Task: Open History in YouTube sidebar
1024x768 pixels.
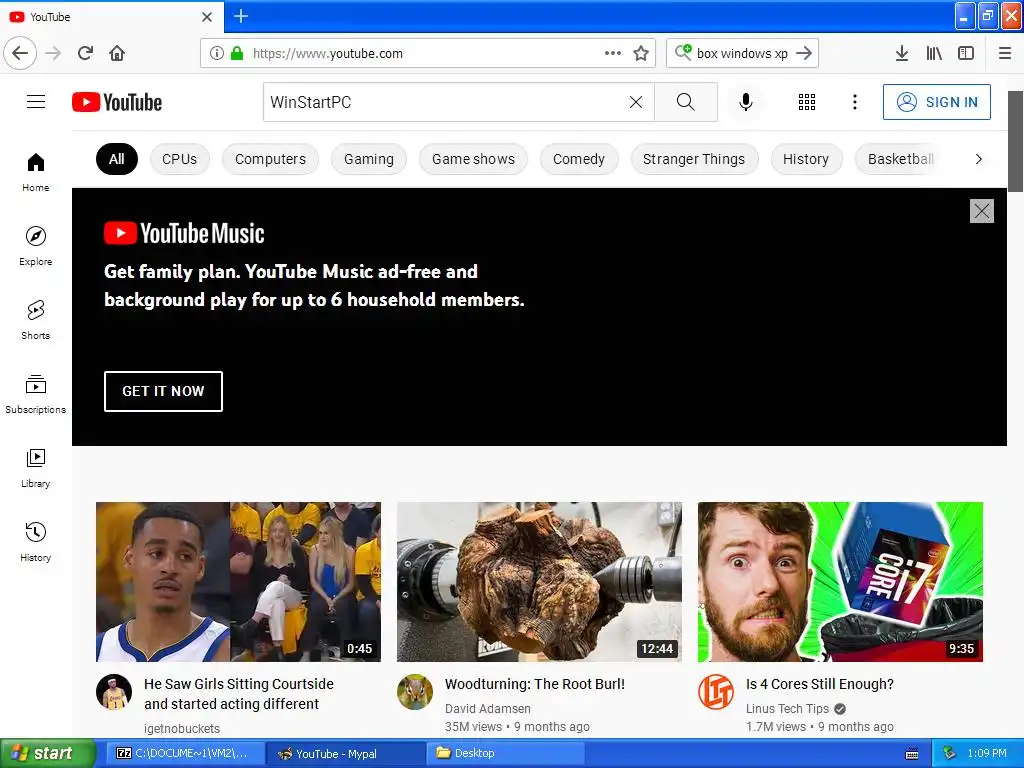Action: tap(35, 542)
